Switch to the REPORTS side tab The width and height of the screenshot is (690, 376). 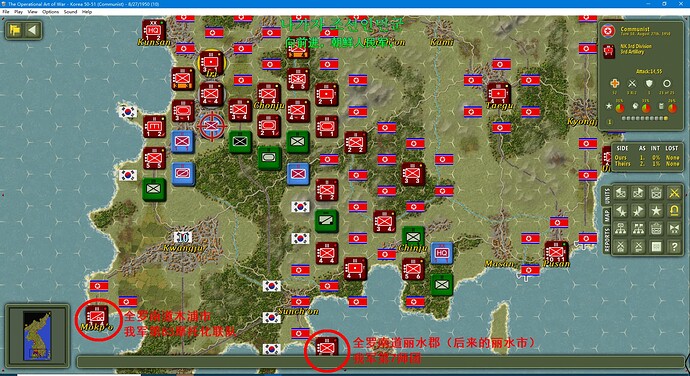607,240
